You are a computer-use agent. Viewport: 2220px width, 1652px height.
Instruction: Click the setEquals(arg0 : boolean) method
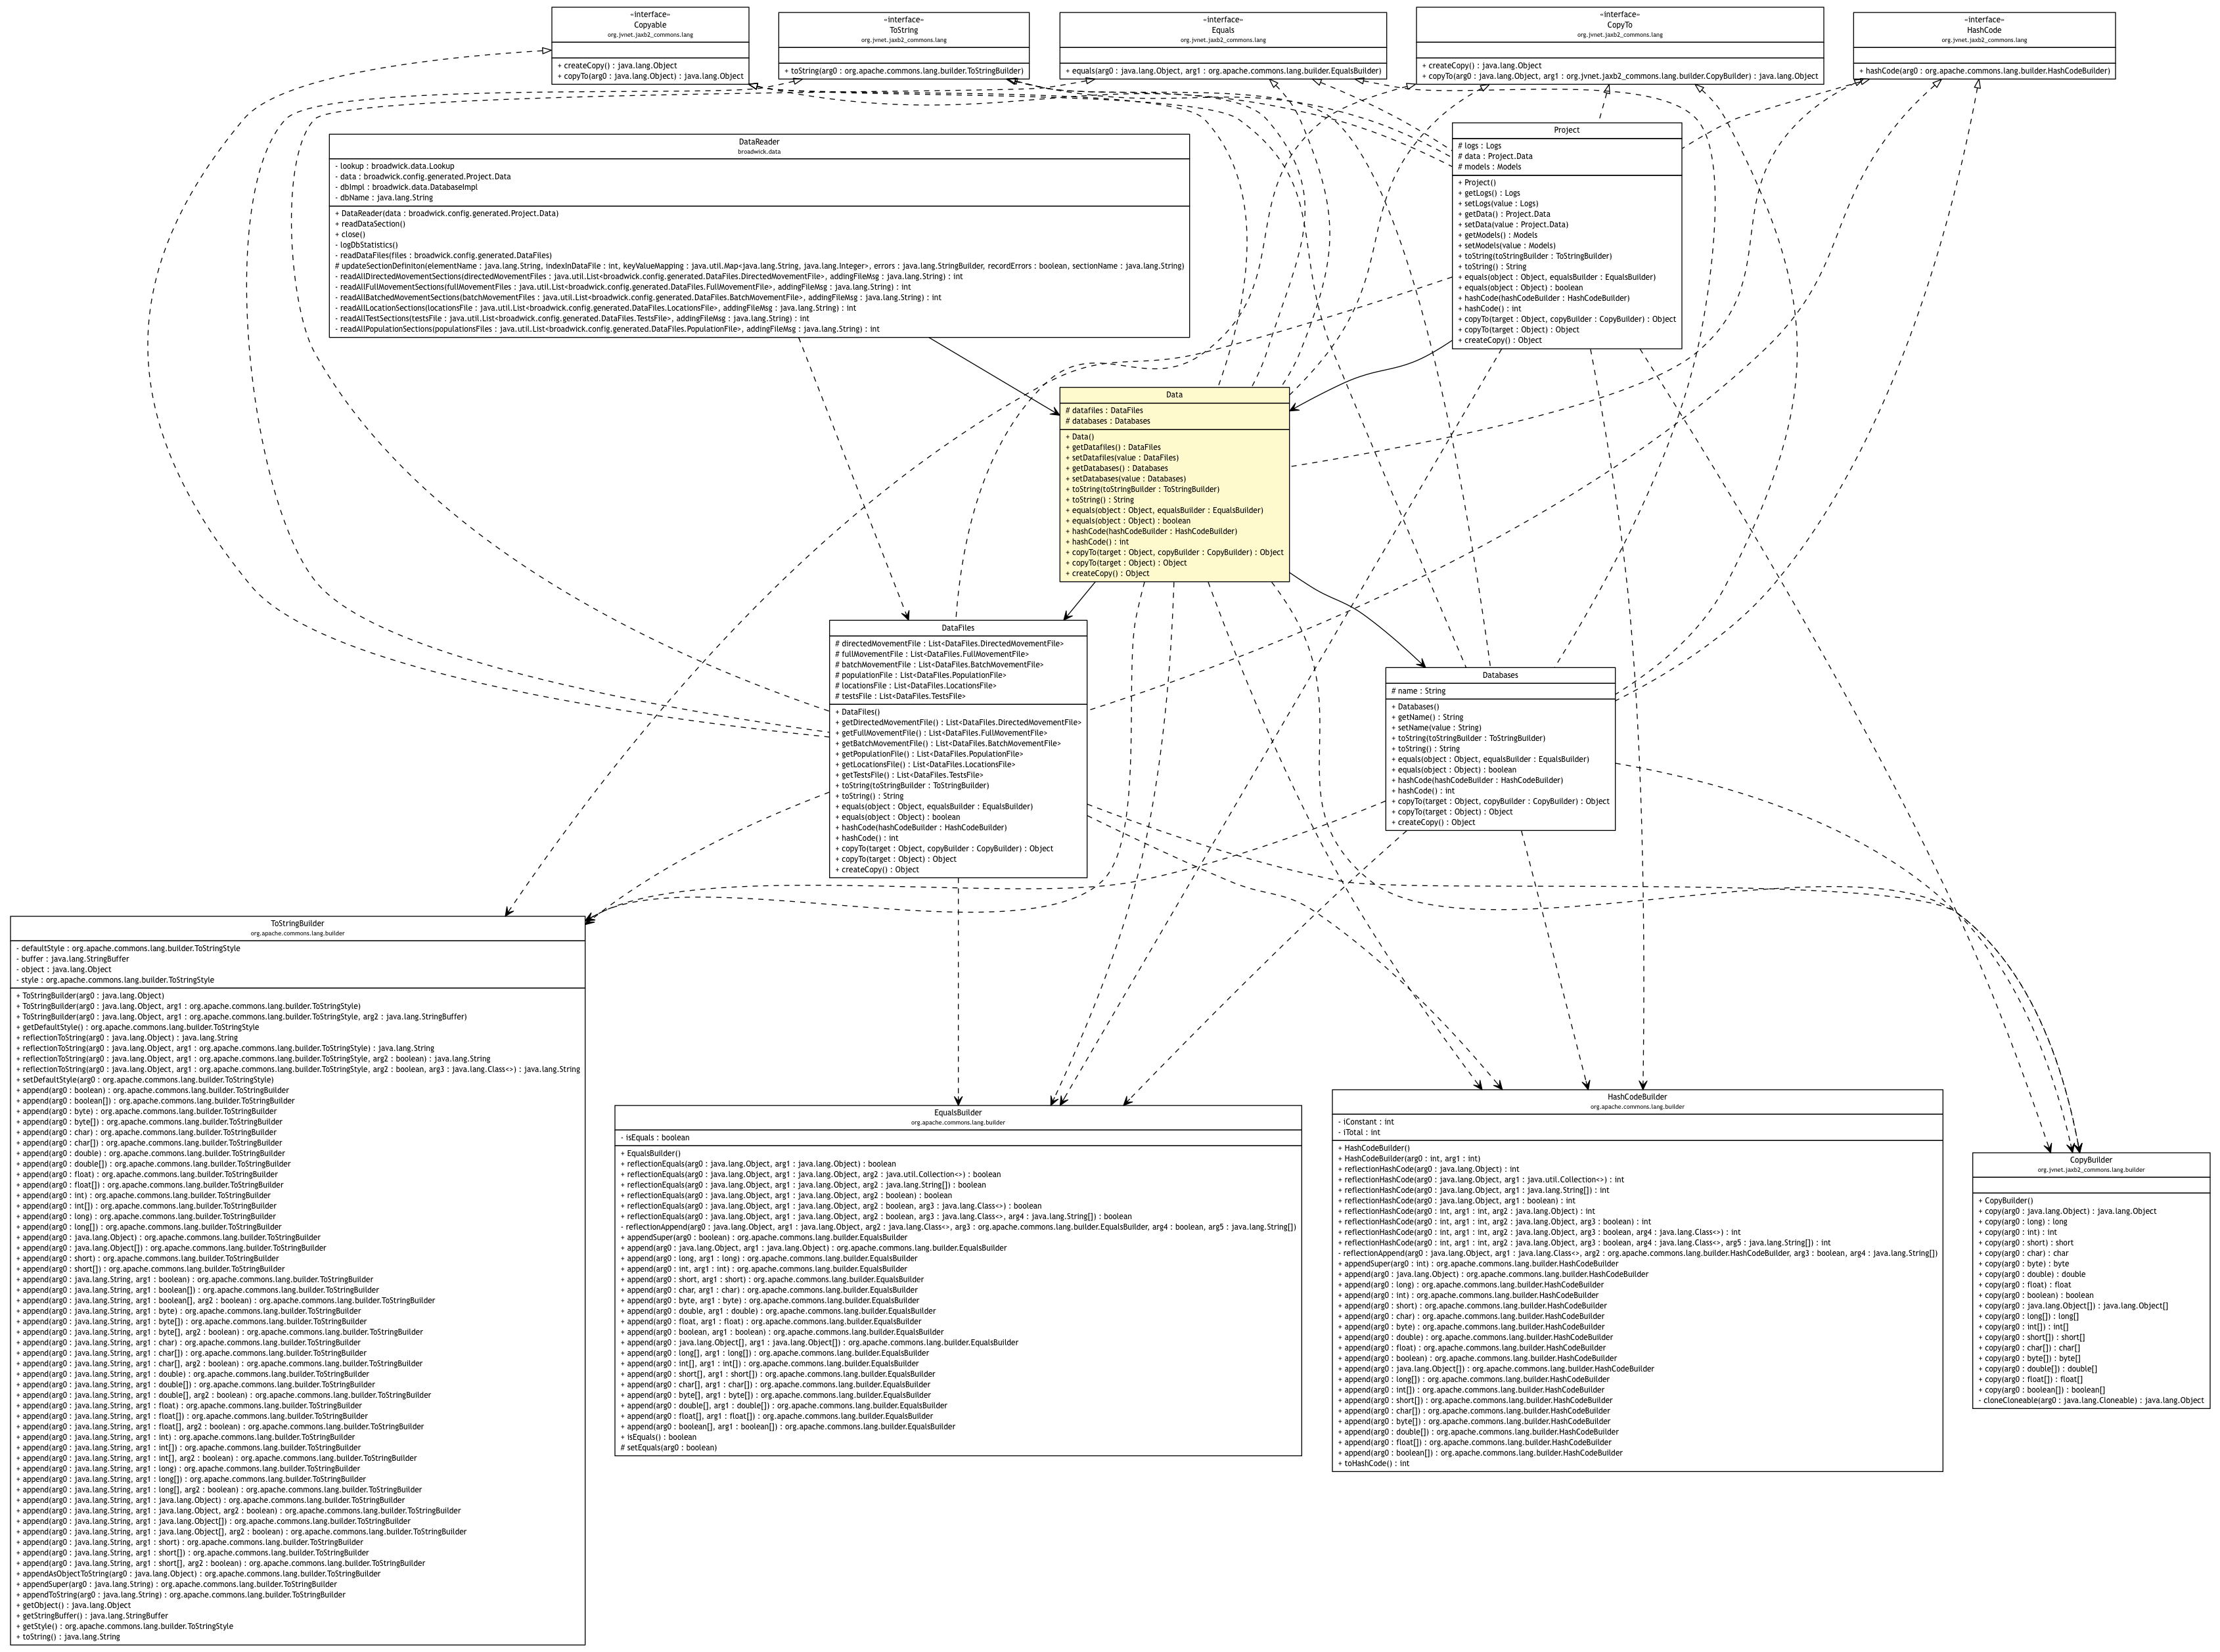pyautogui.click(x=668, y=1447)
